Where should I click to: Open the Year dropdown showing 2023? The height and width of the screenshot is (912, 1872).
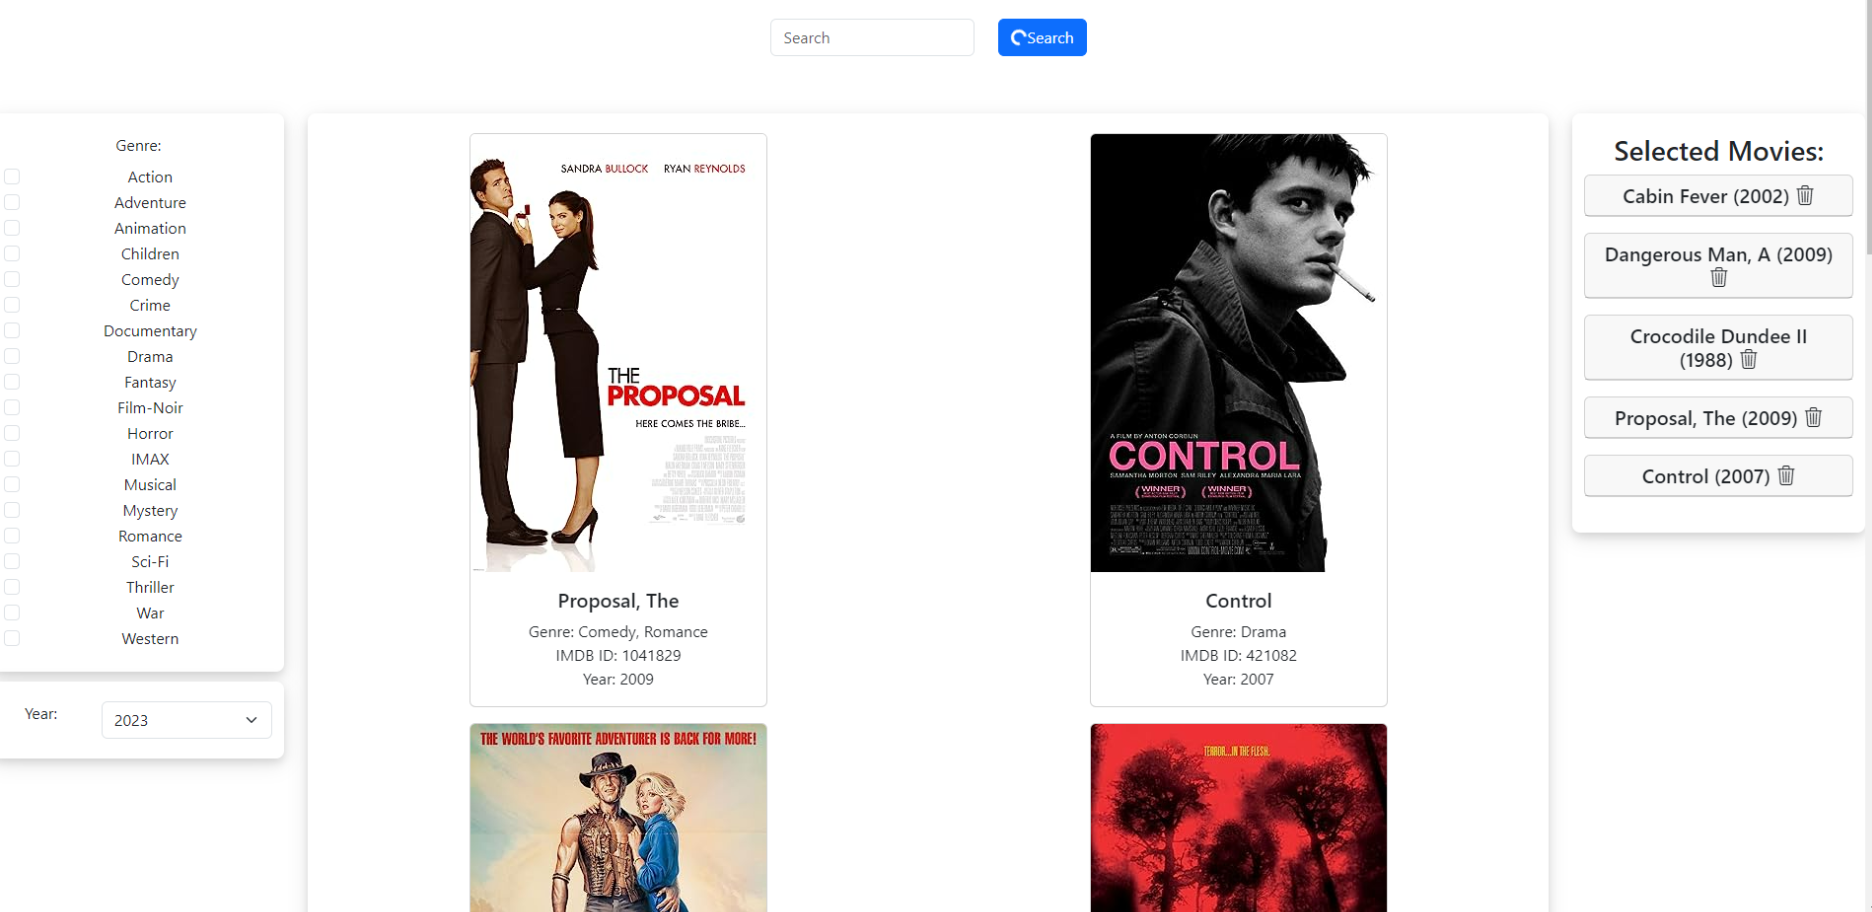tap(186, 720)
